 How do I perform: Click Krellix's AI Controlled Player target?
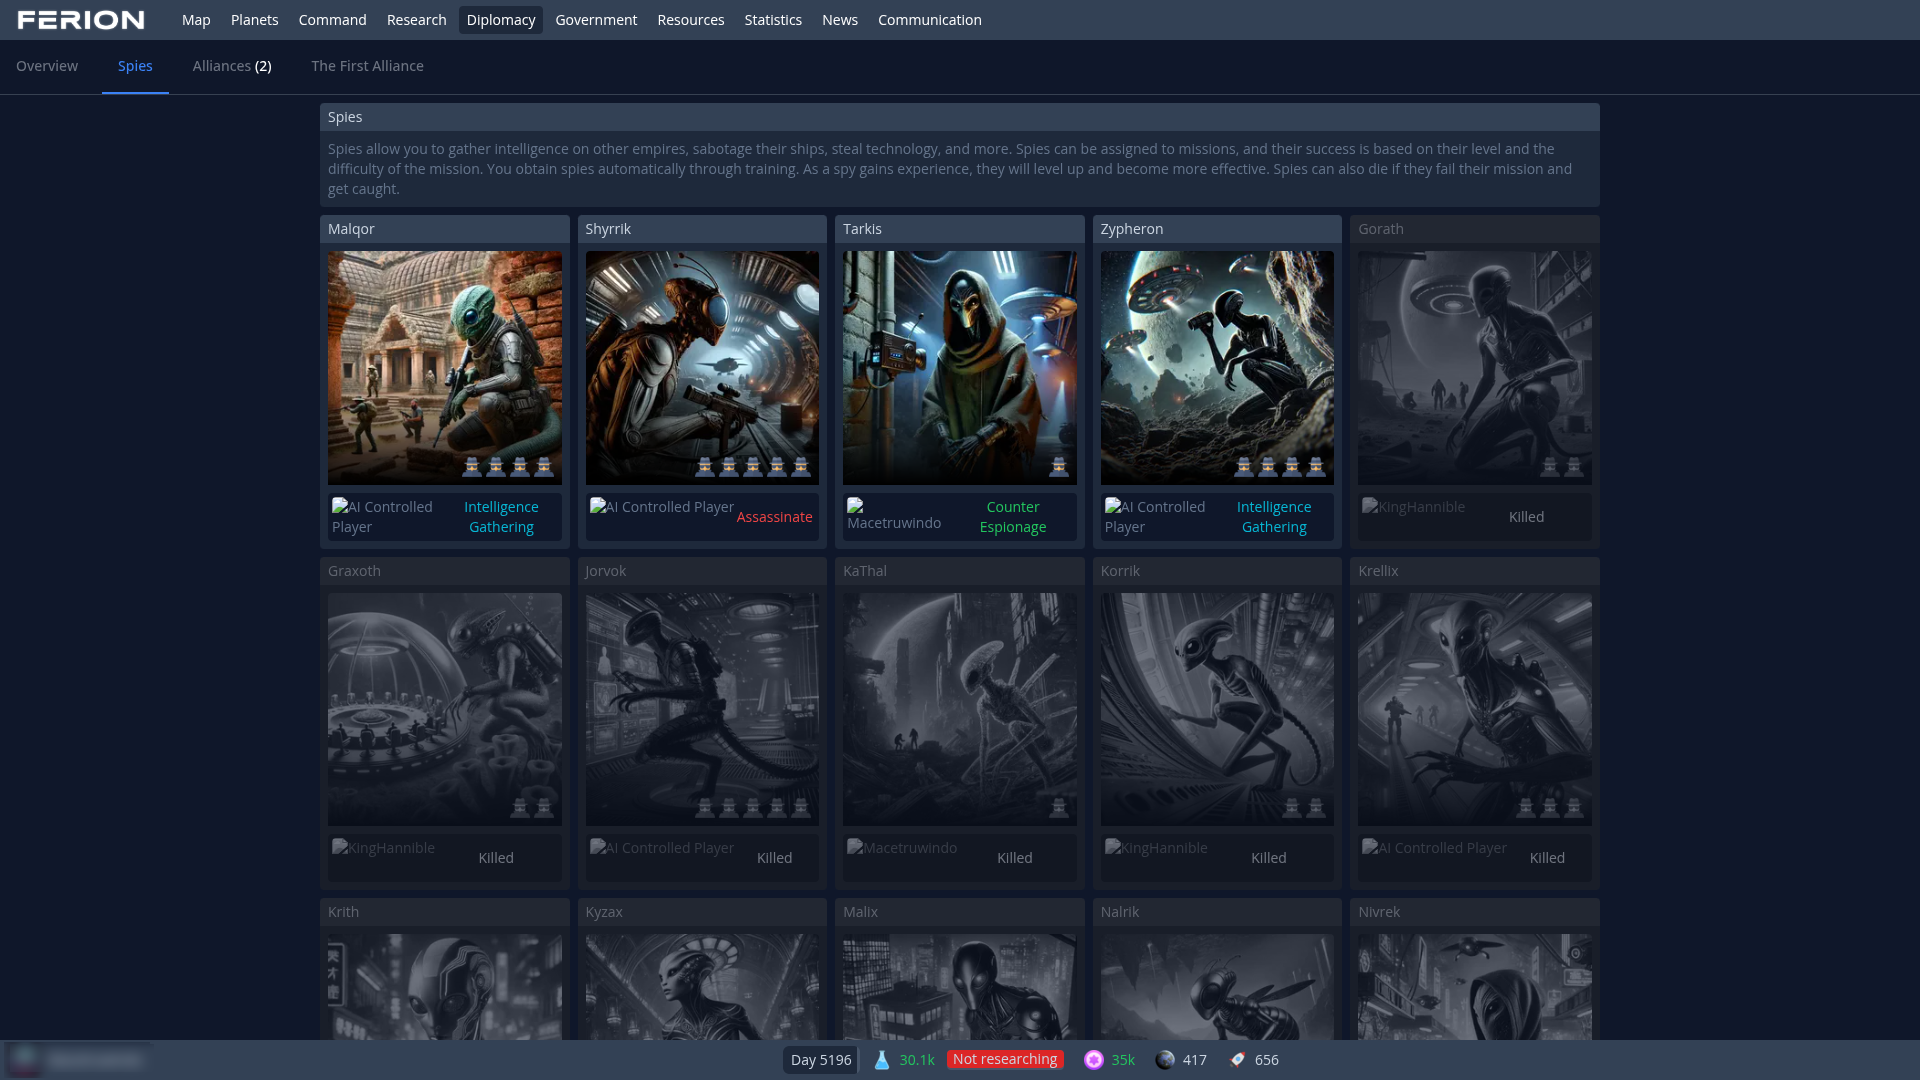pyautogui.click(x=1435, y=848)
